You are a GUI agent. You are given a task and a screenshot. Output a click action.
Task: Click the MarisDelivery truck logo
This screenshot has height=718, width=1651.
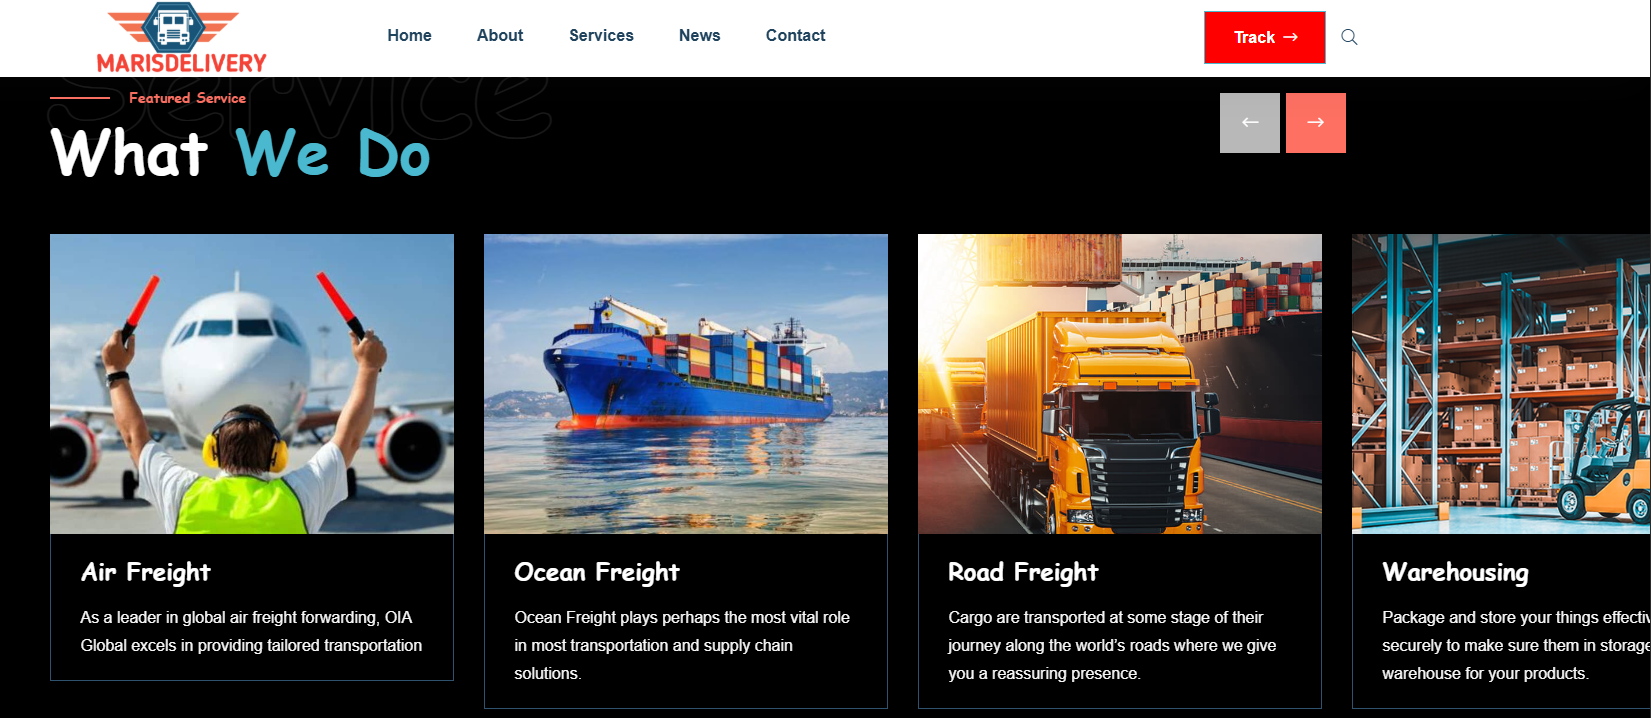pos(181,38)
